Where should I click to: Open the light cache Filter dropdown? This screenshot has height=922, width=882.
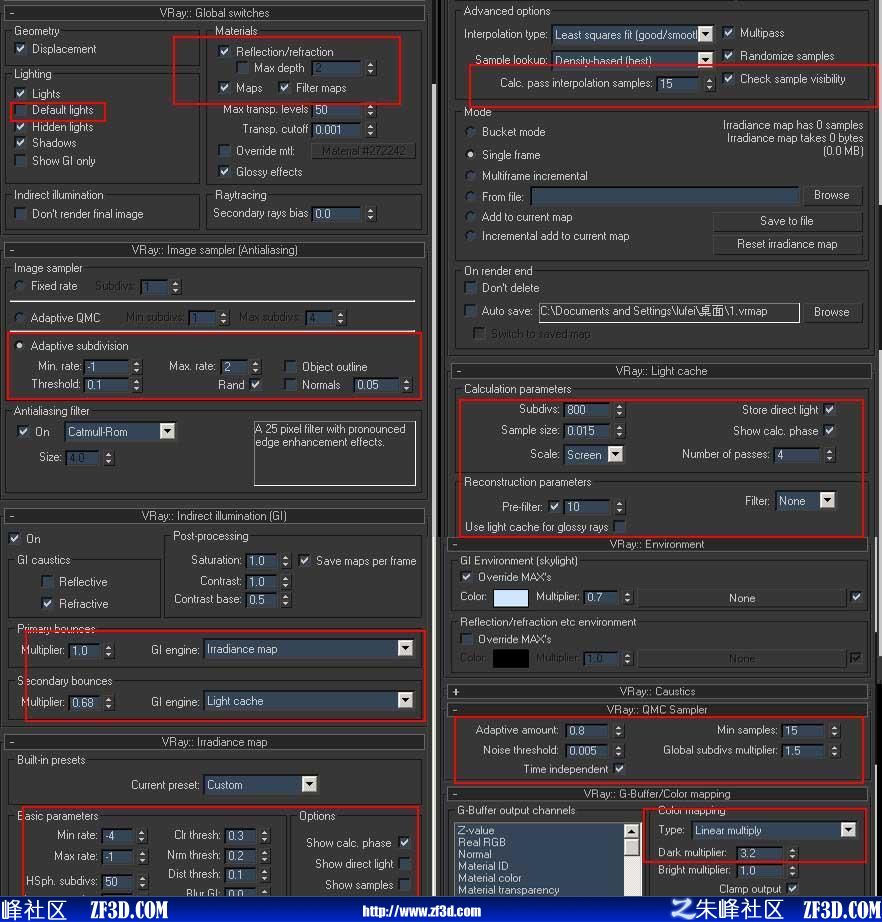coord(827,500)
